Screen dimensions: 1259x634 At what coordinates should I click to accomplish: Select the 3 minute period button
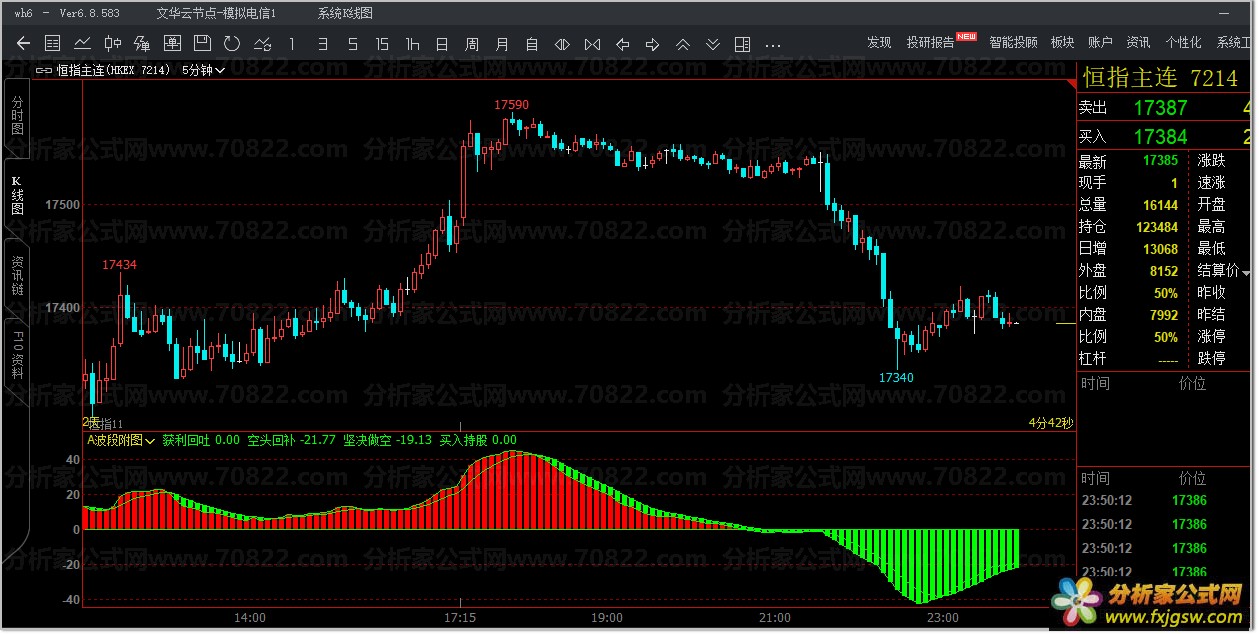coord(322,44)
